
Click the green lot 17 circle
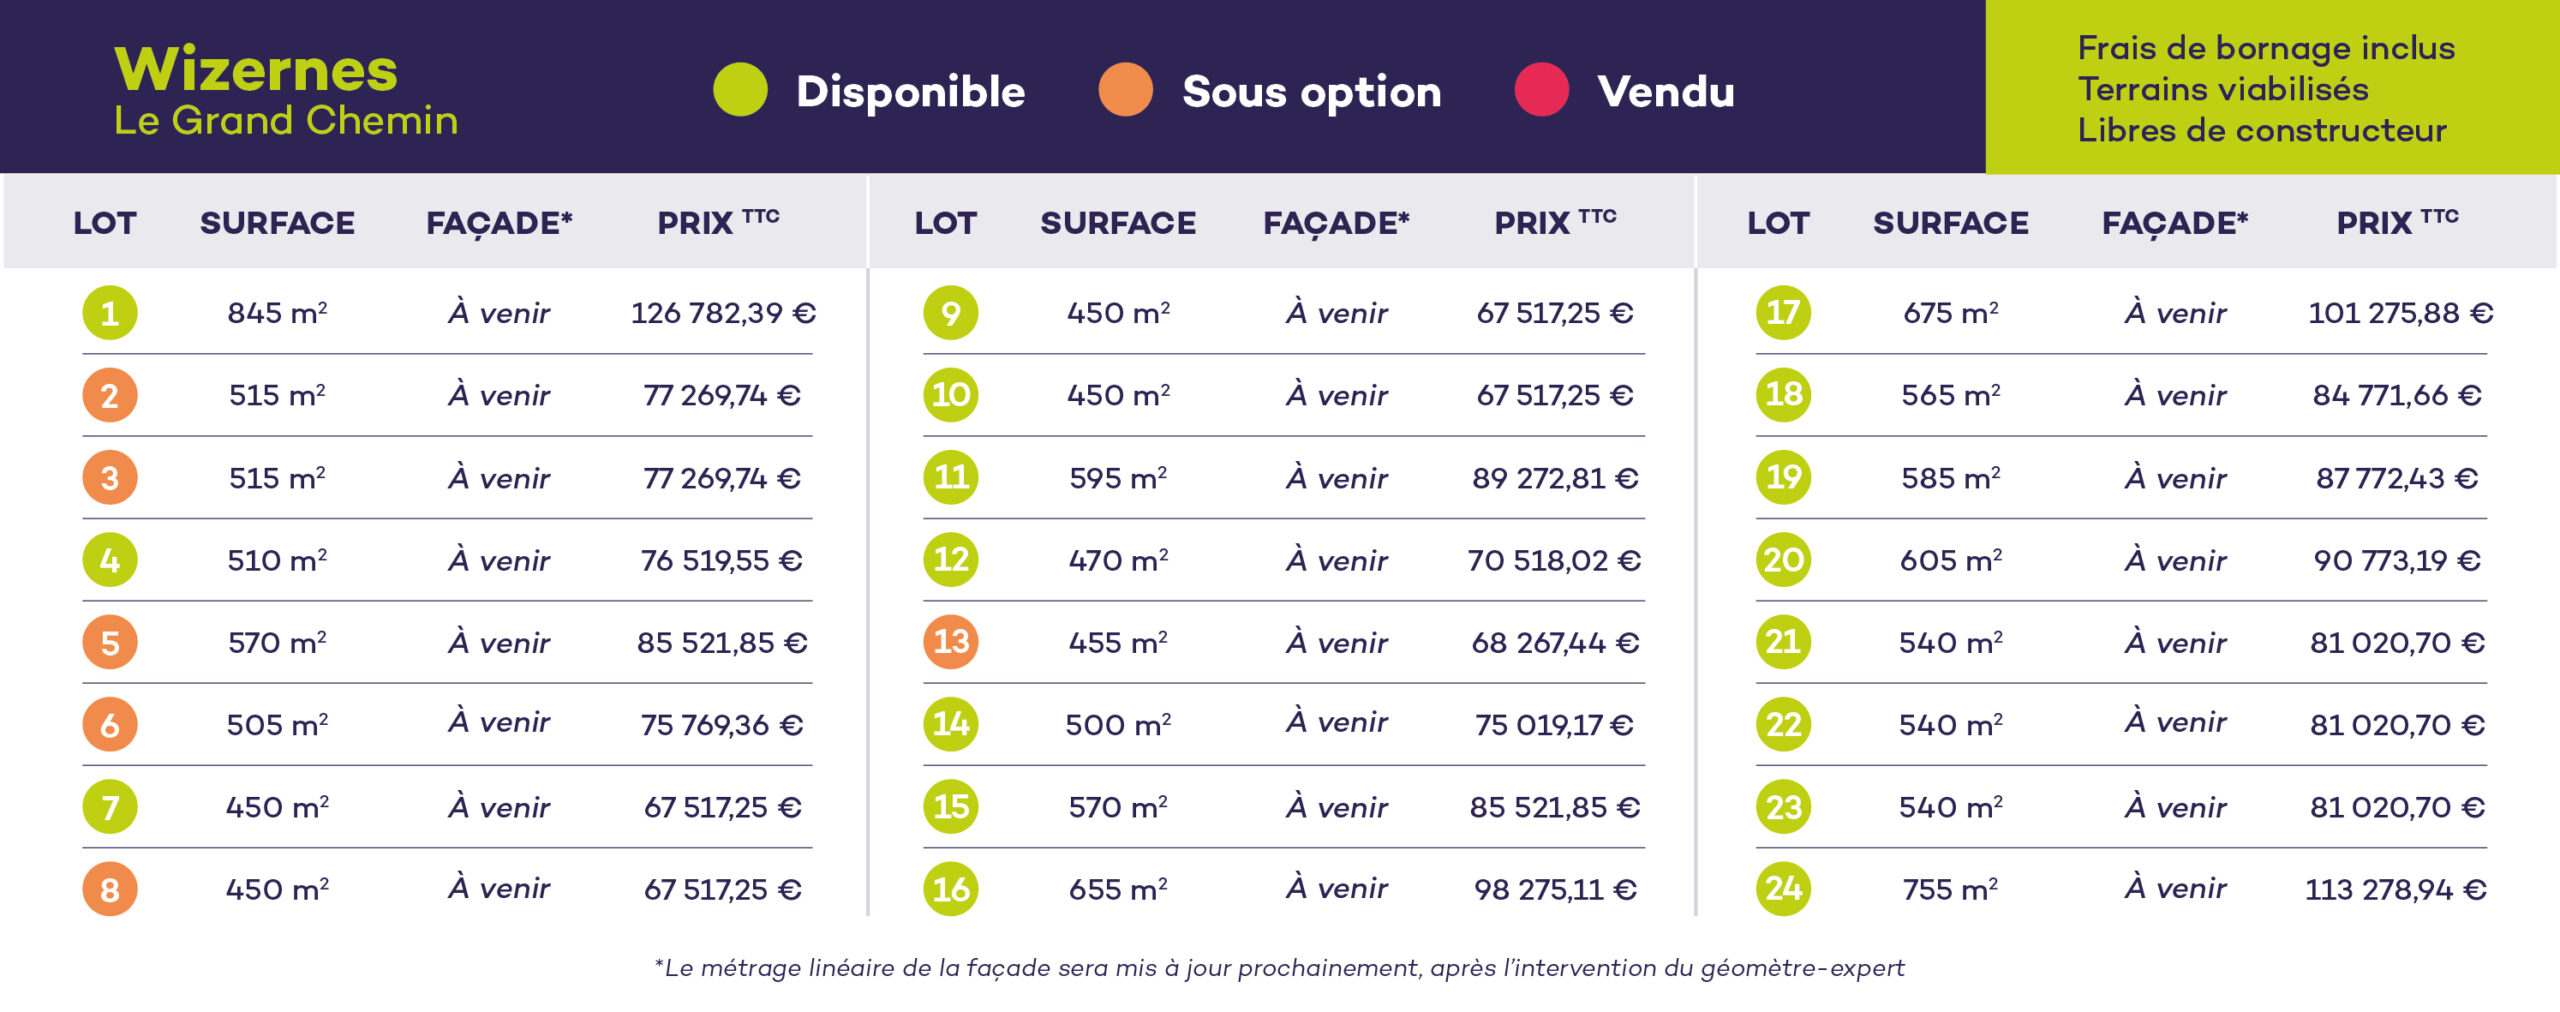tap(1783, 313)
